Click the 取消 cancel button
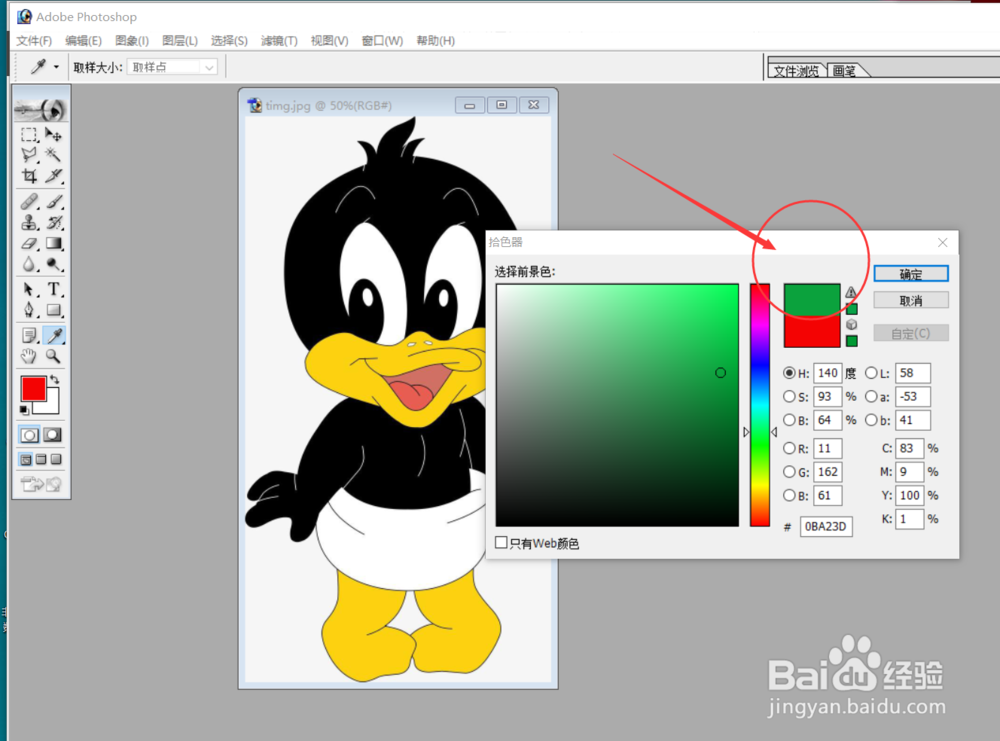The height and width of the screenshot is (741, 1000). pos(911,300)
